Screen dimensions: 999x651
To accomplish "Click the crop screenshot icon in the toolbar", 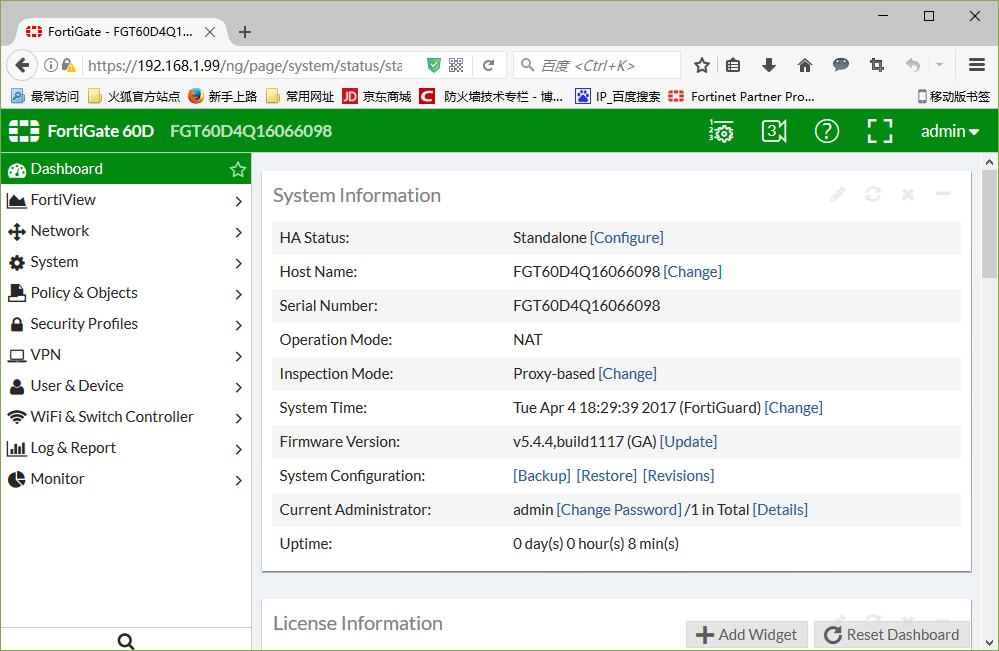I will 877,65.
